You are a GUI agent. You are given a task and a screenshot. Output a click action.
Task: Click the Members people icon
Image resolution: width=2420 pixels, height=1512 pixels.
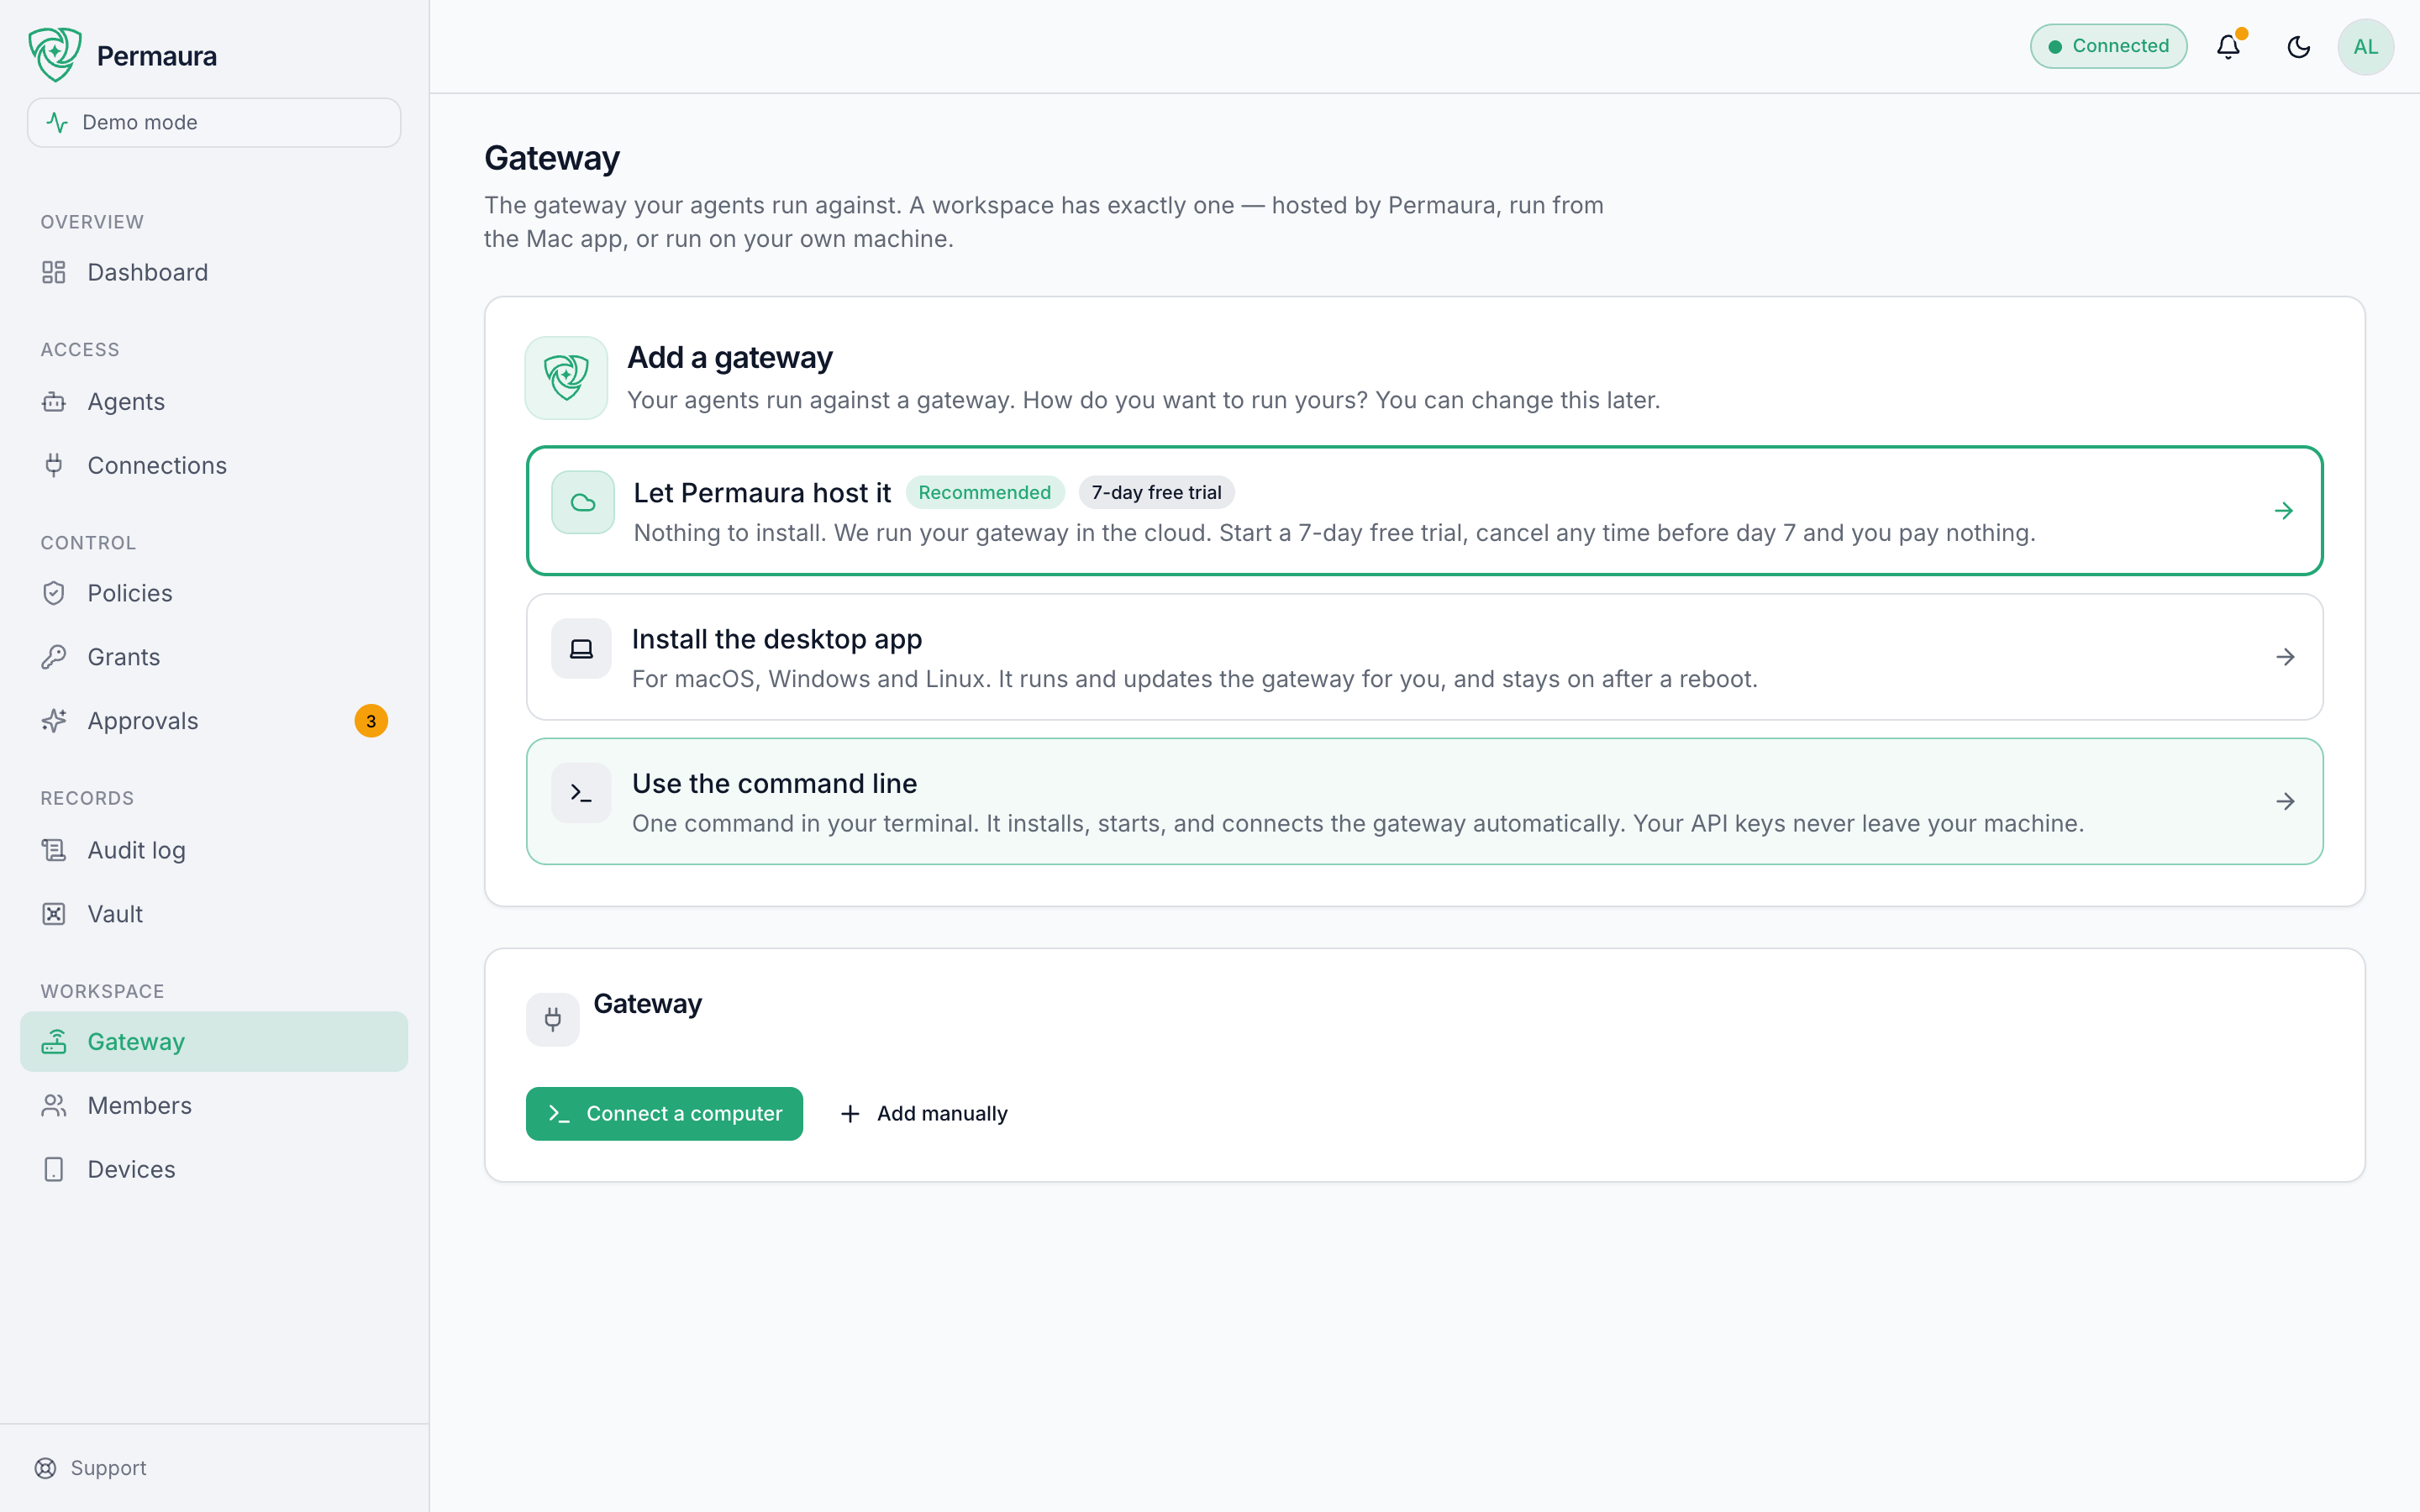[x=54, y=1105]
